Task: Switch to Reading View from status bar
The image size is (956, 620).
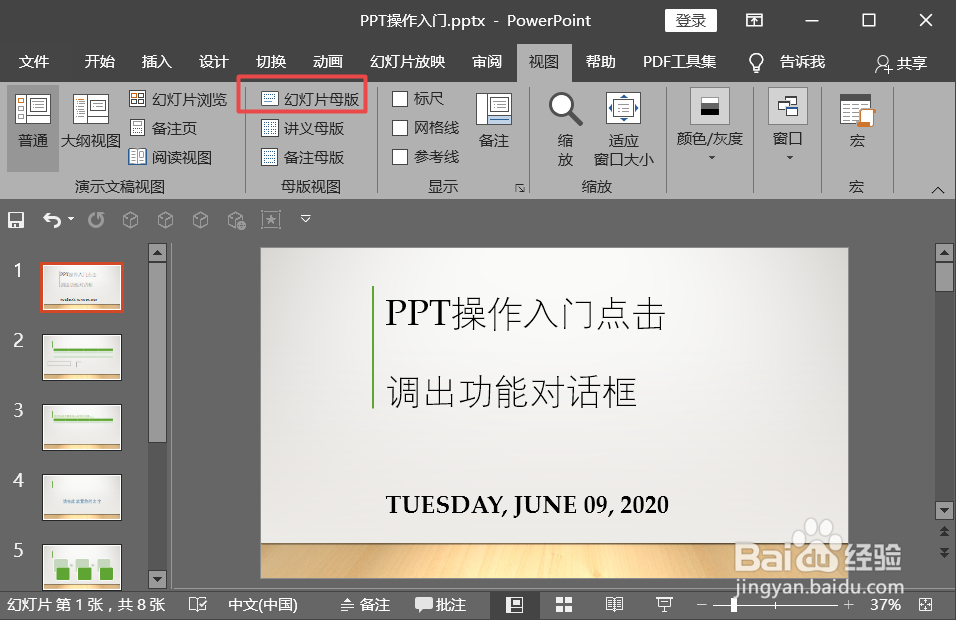Action: (614, 604)
